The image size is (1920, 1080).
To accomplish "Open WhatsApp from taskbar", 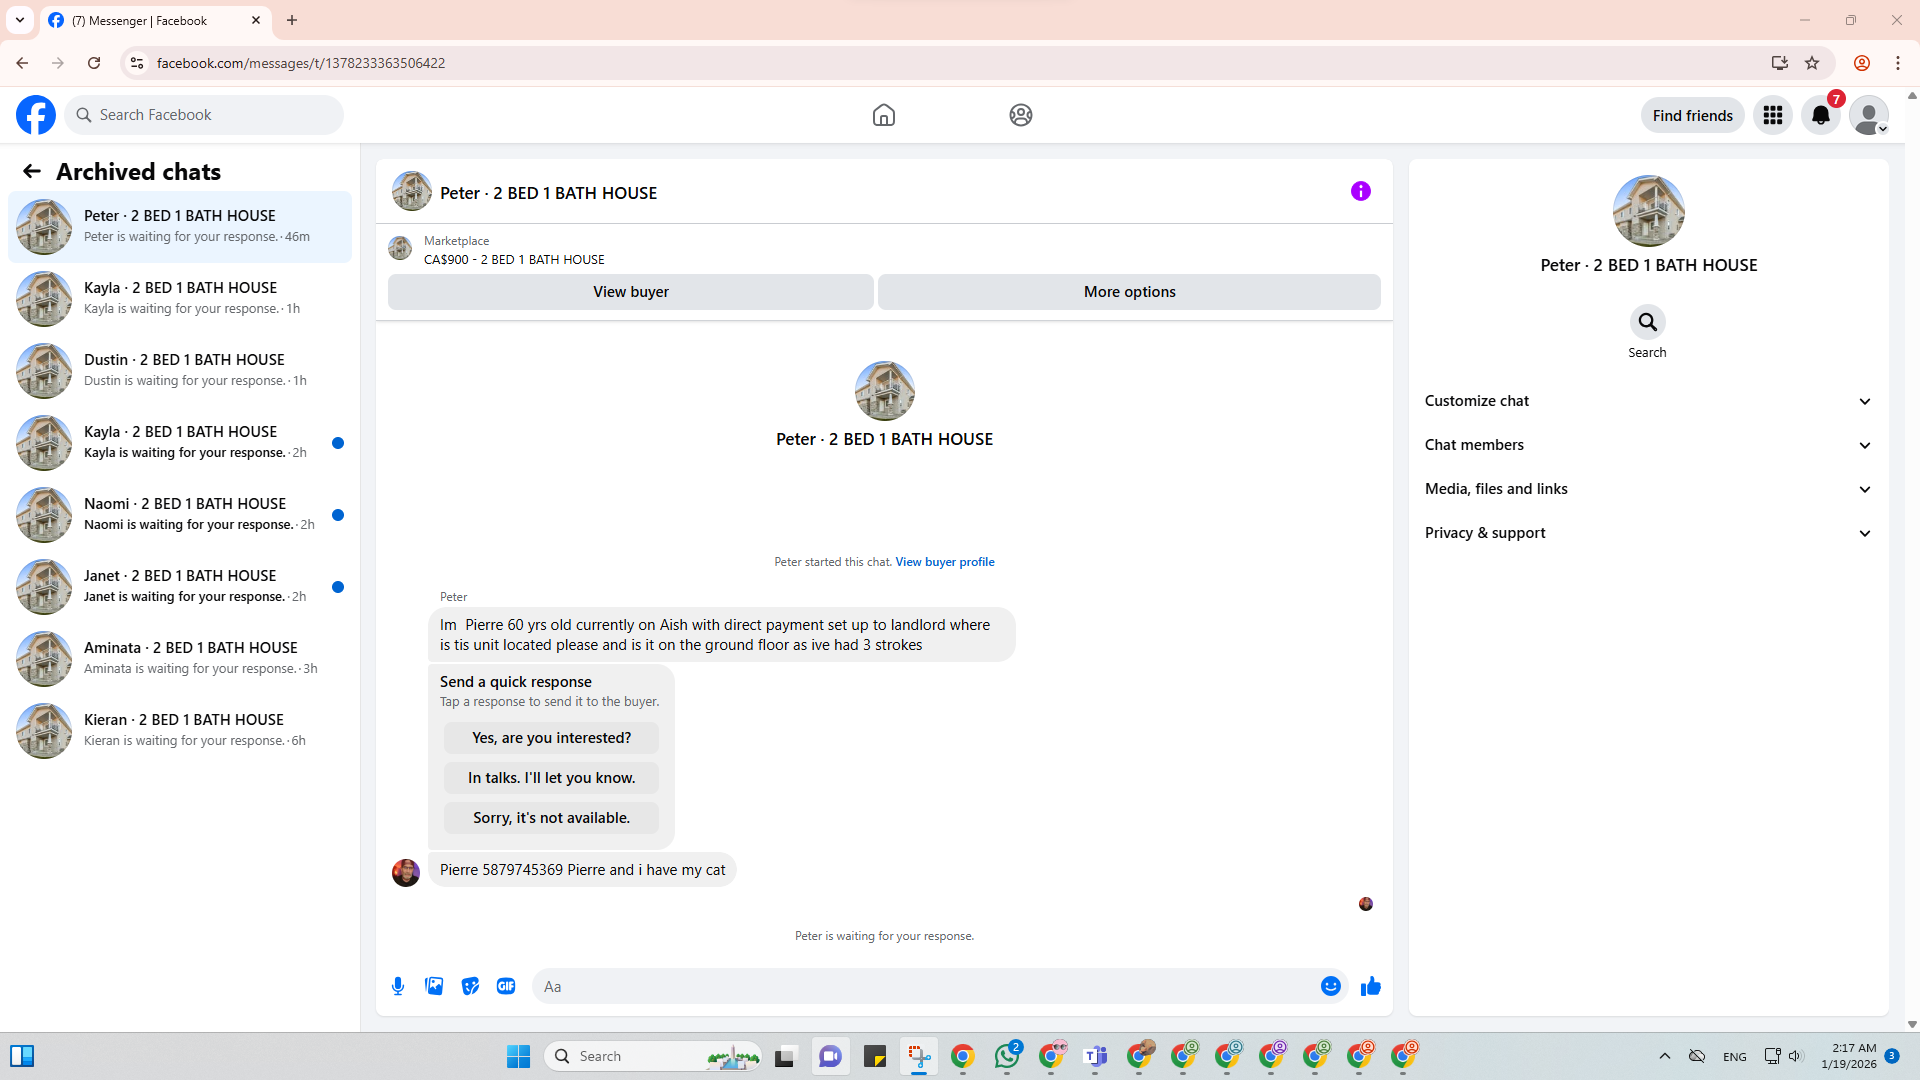I will coord(1007,1056).
